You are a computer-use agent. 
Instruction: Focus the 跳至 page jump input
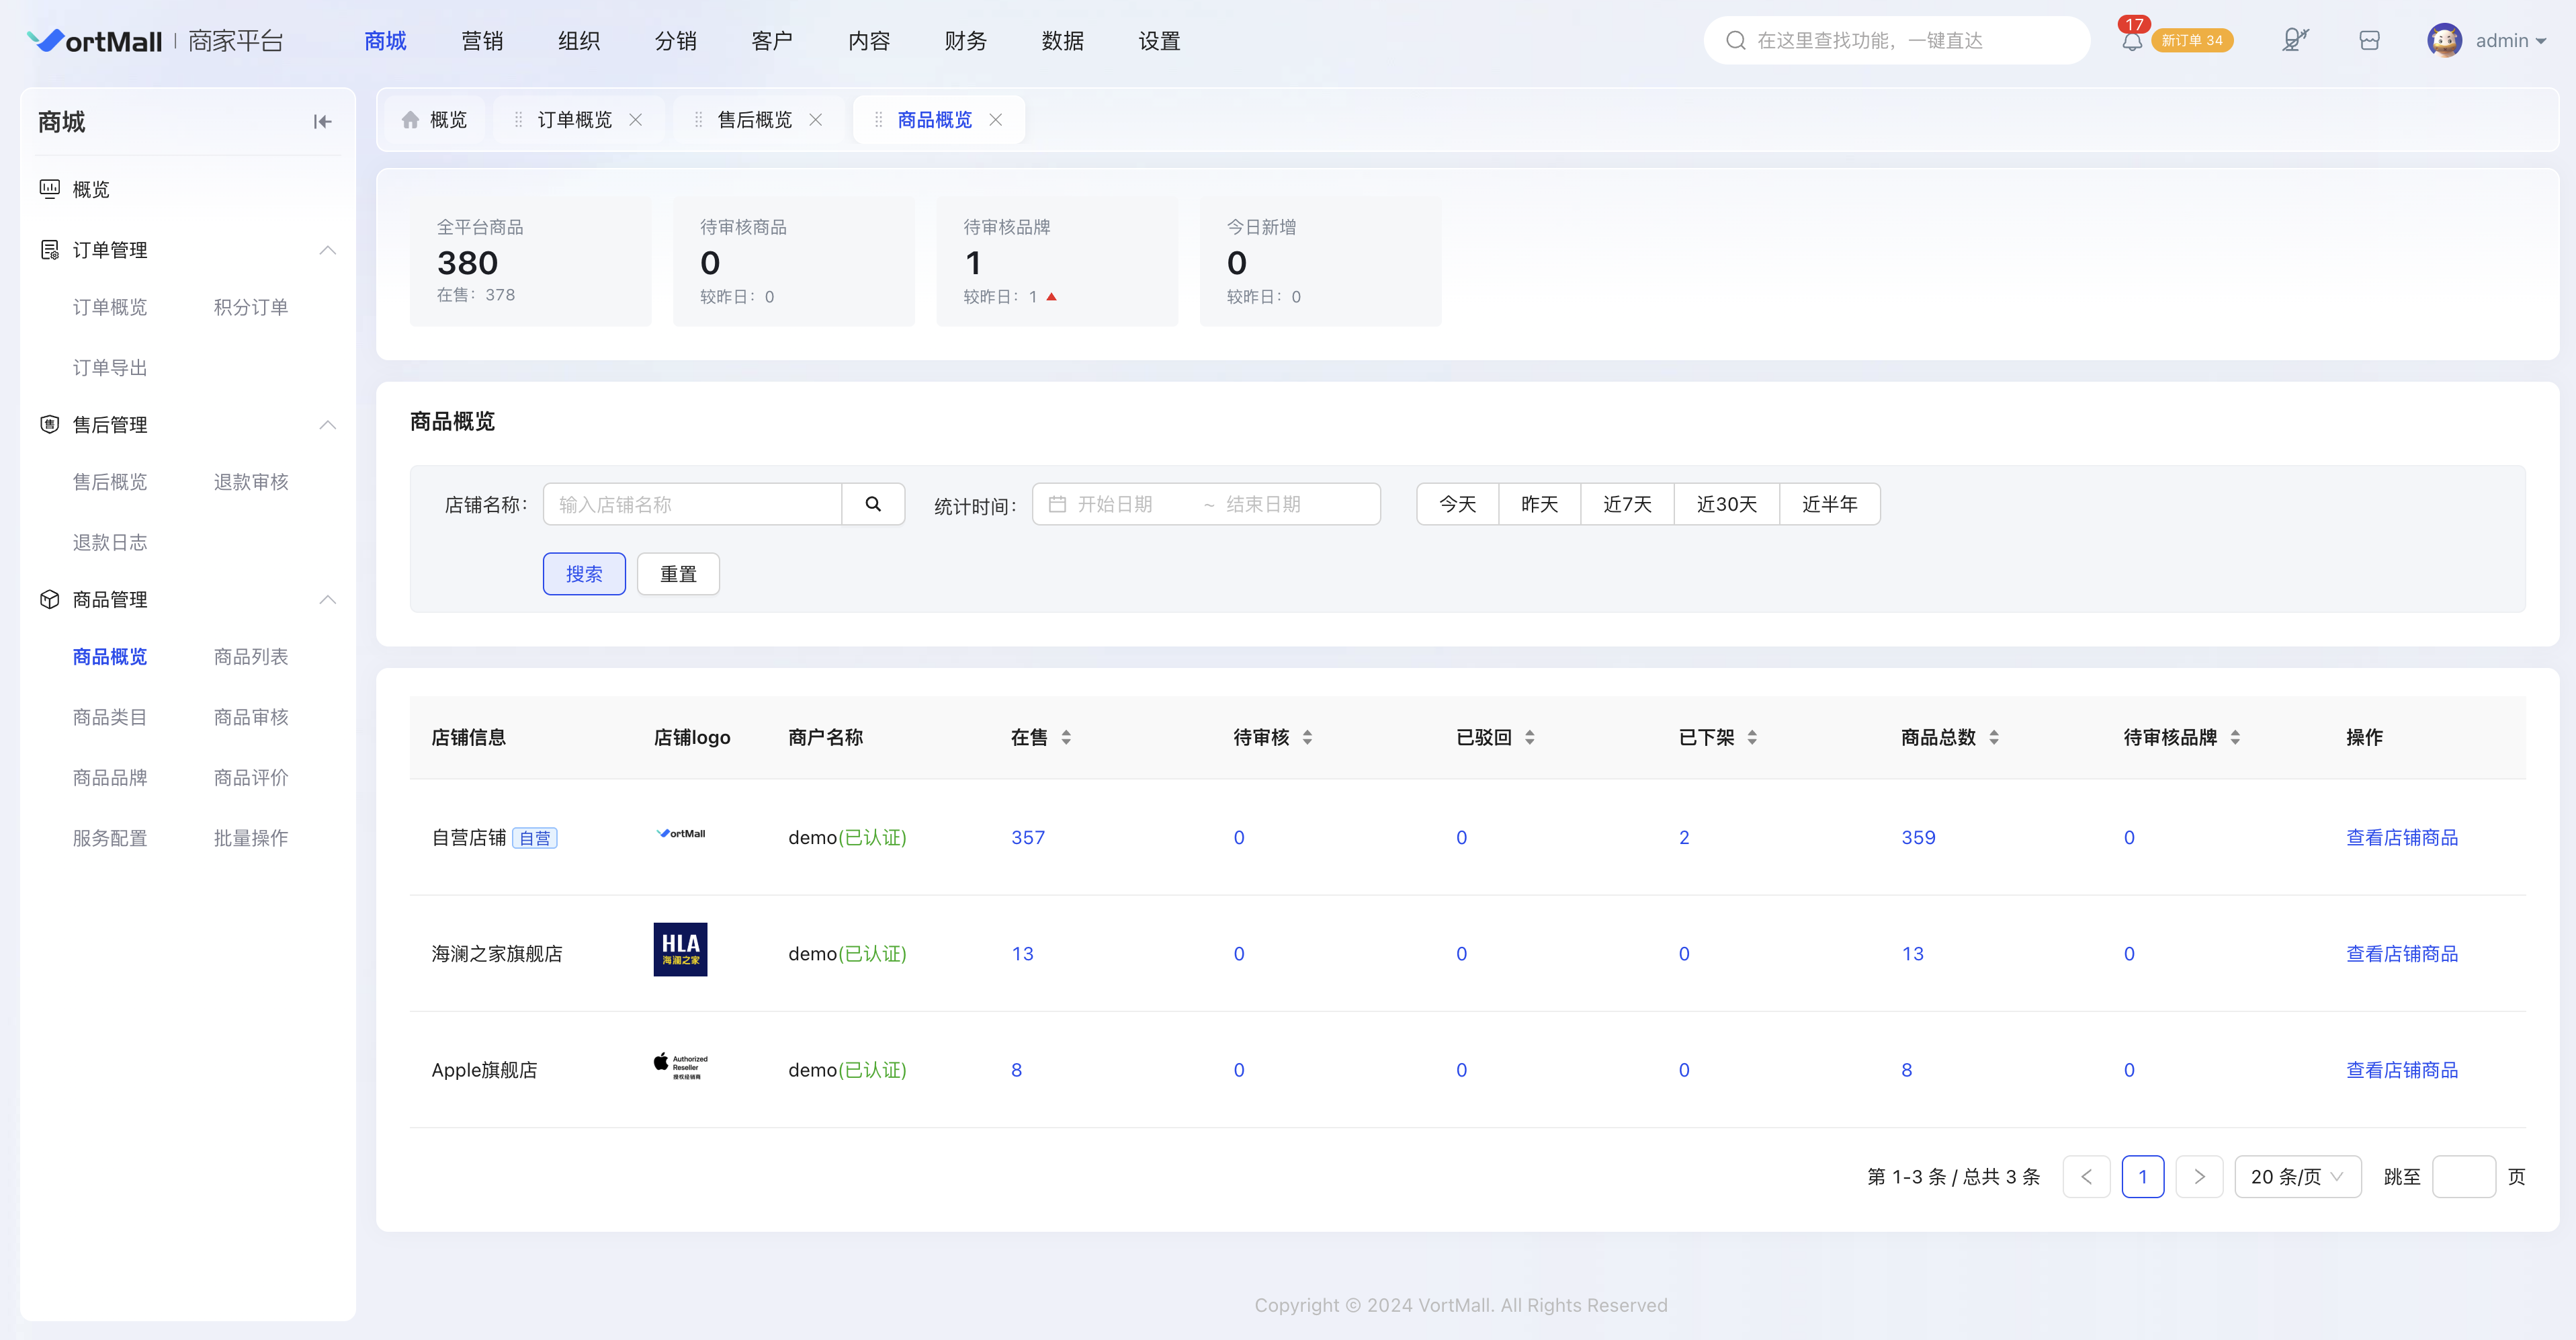pyautogui.click(x=2463, y=1177)
